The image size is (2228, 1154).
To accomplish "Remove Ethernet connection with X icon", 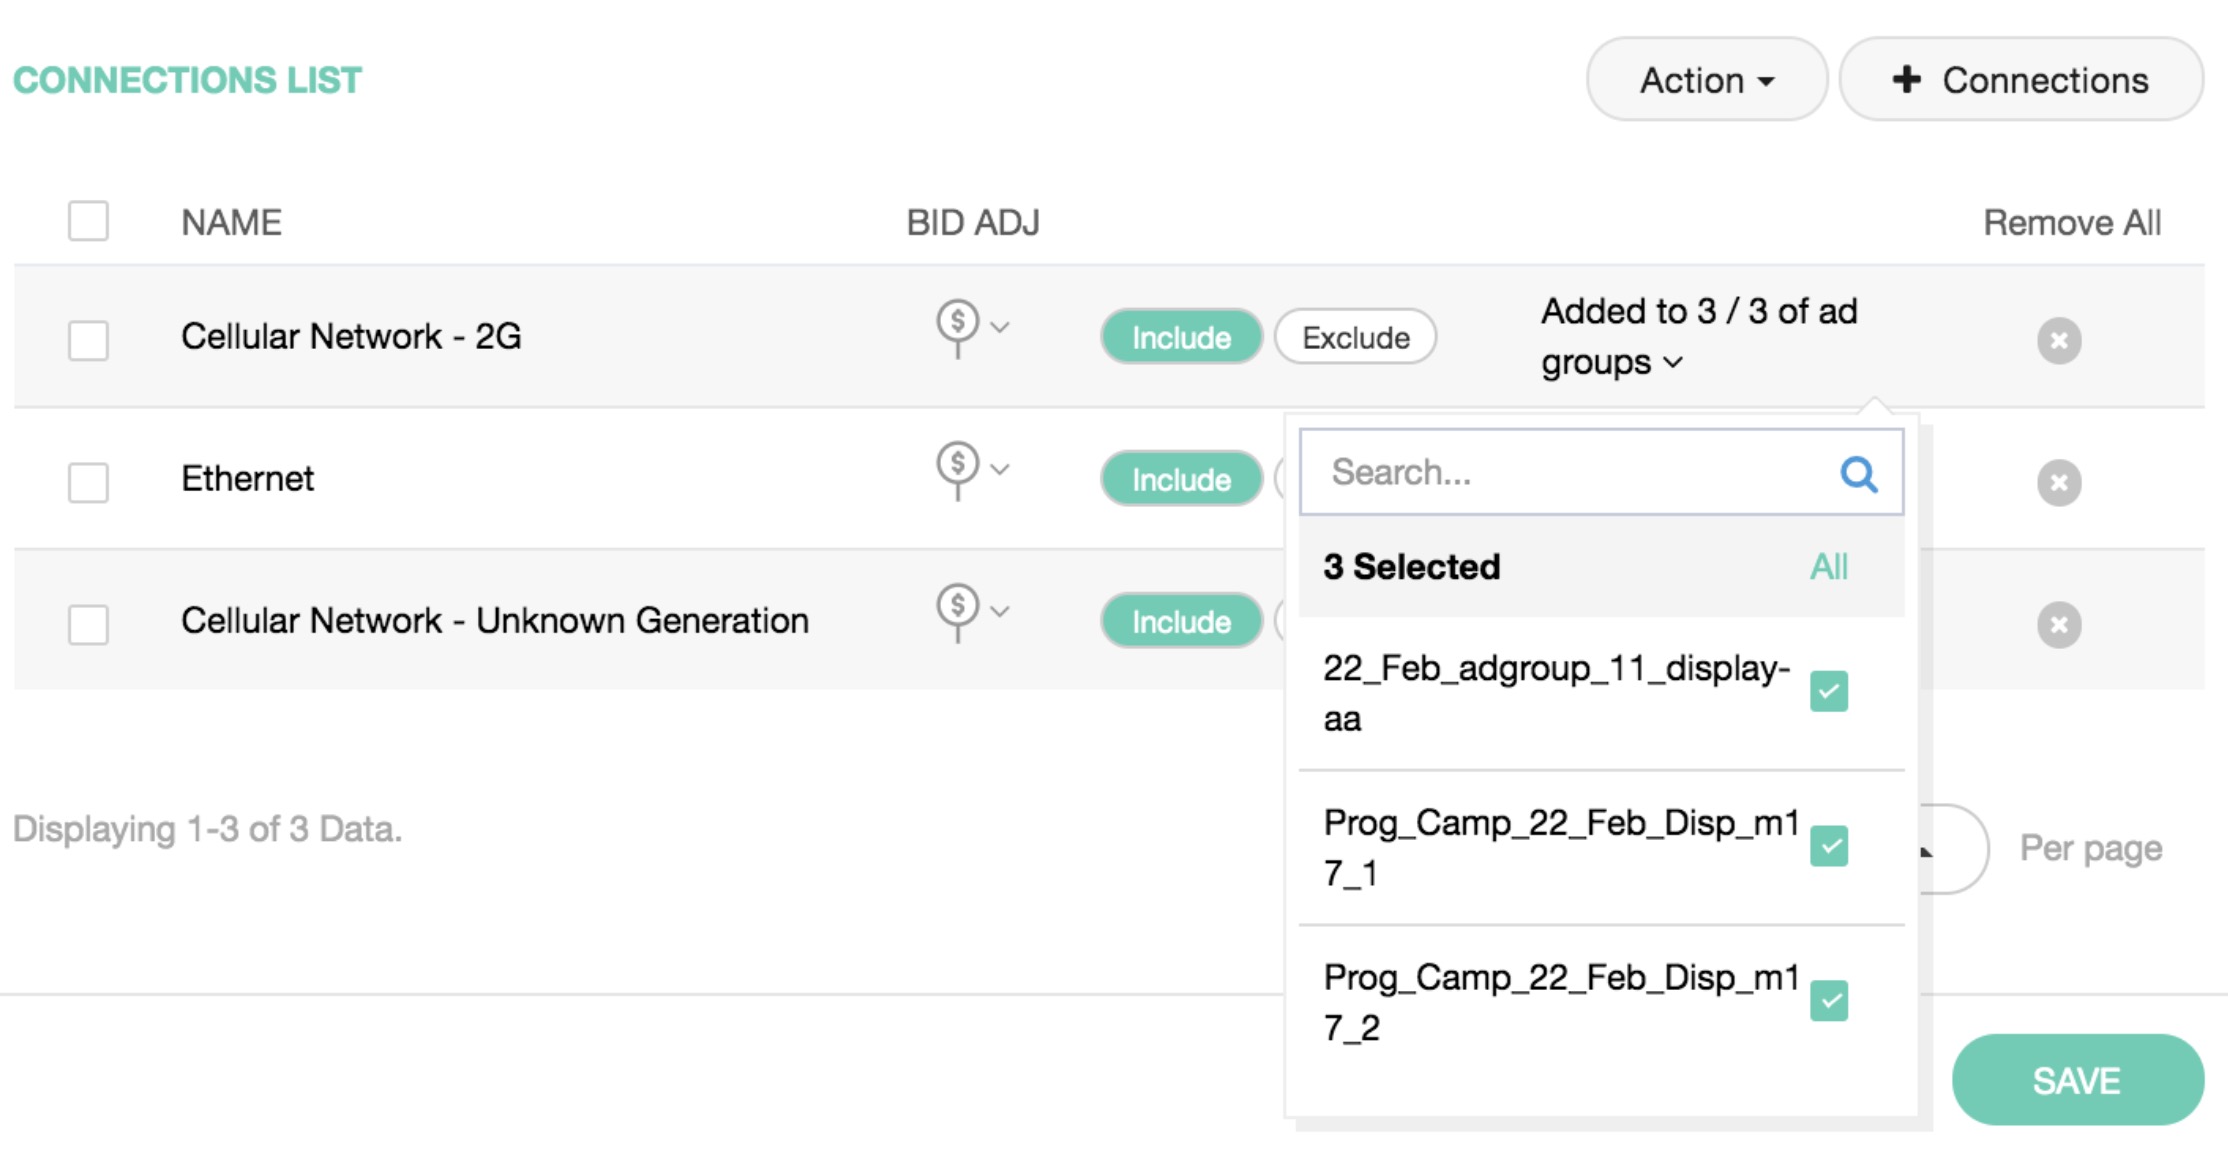I will click(2058, 483).
